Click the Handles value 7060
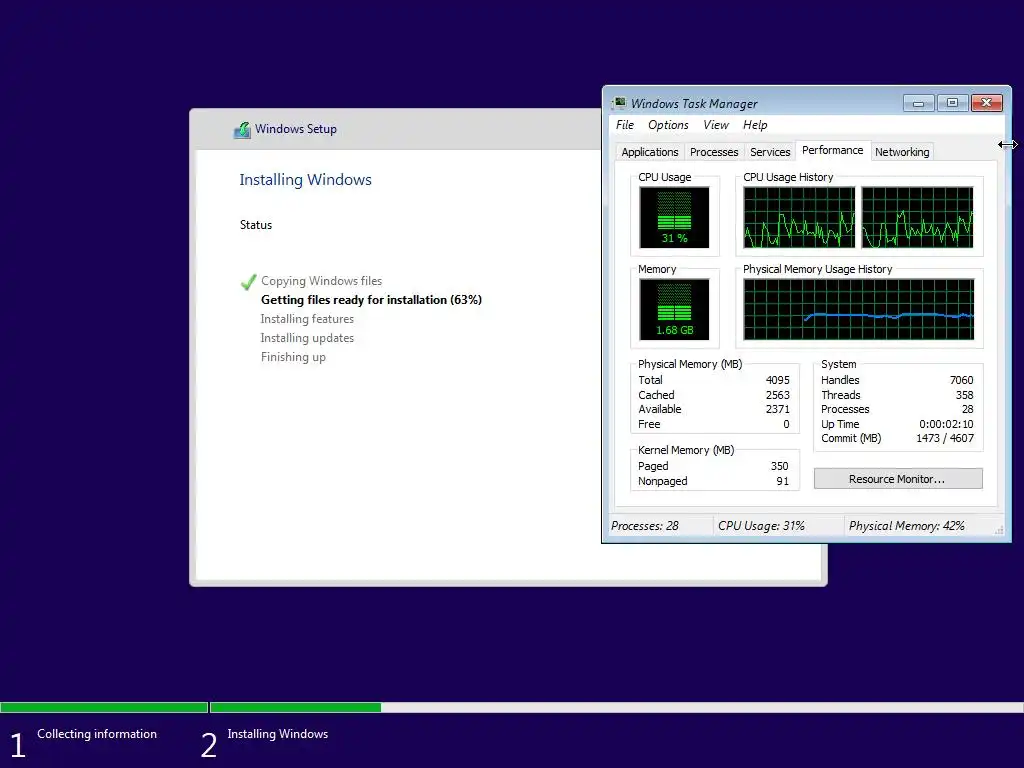 [x=961, y=380]
